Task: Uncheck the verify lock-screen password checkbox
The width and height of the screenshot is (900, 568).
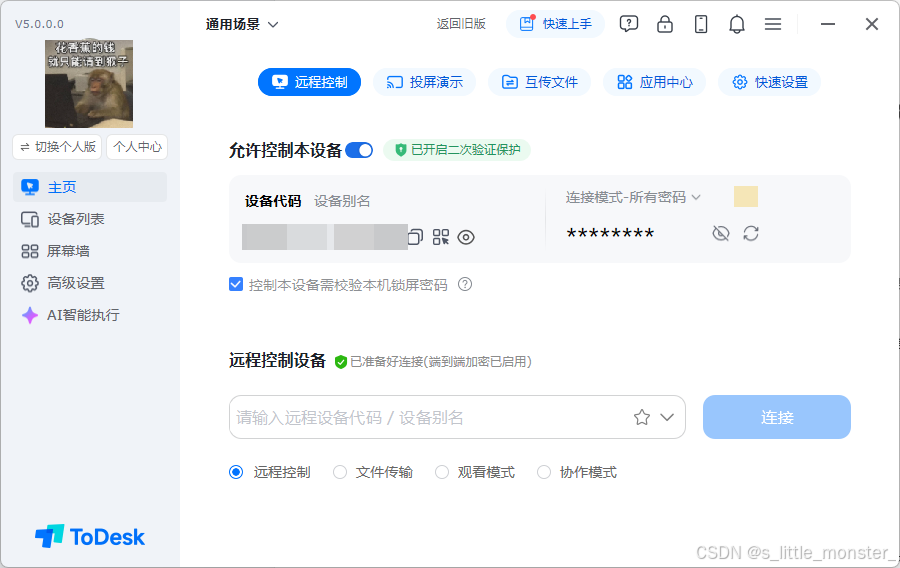Action: click(236, 284)
